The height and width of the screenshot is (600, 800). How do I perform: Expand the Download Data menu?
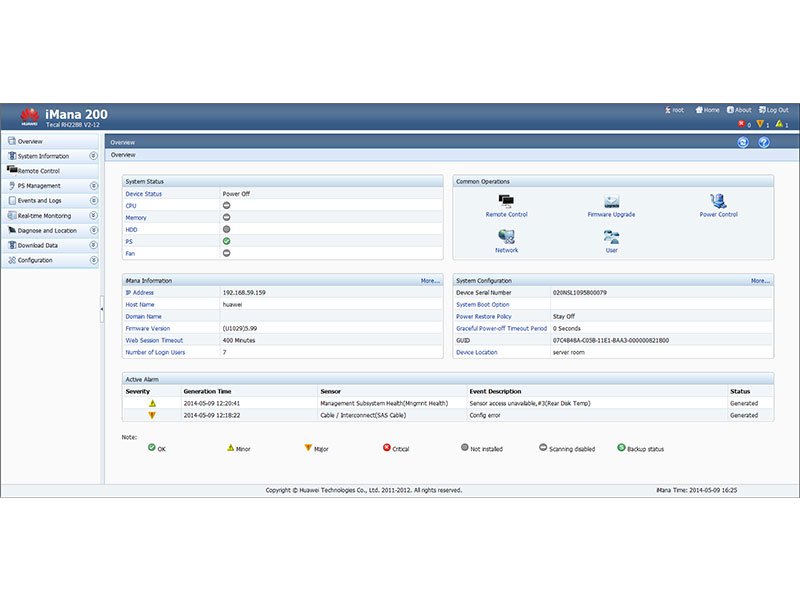tap(93, 245)
